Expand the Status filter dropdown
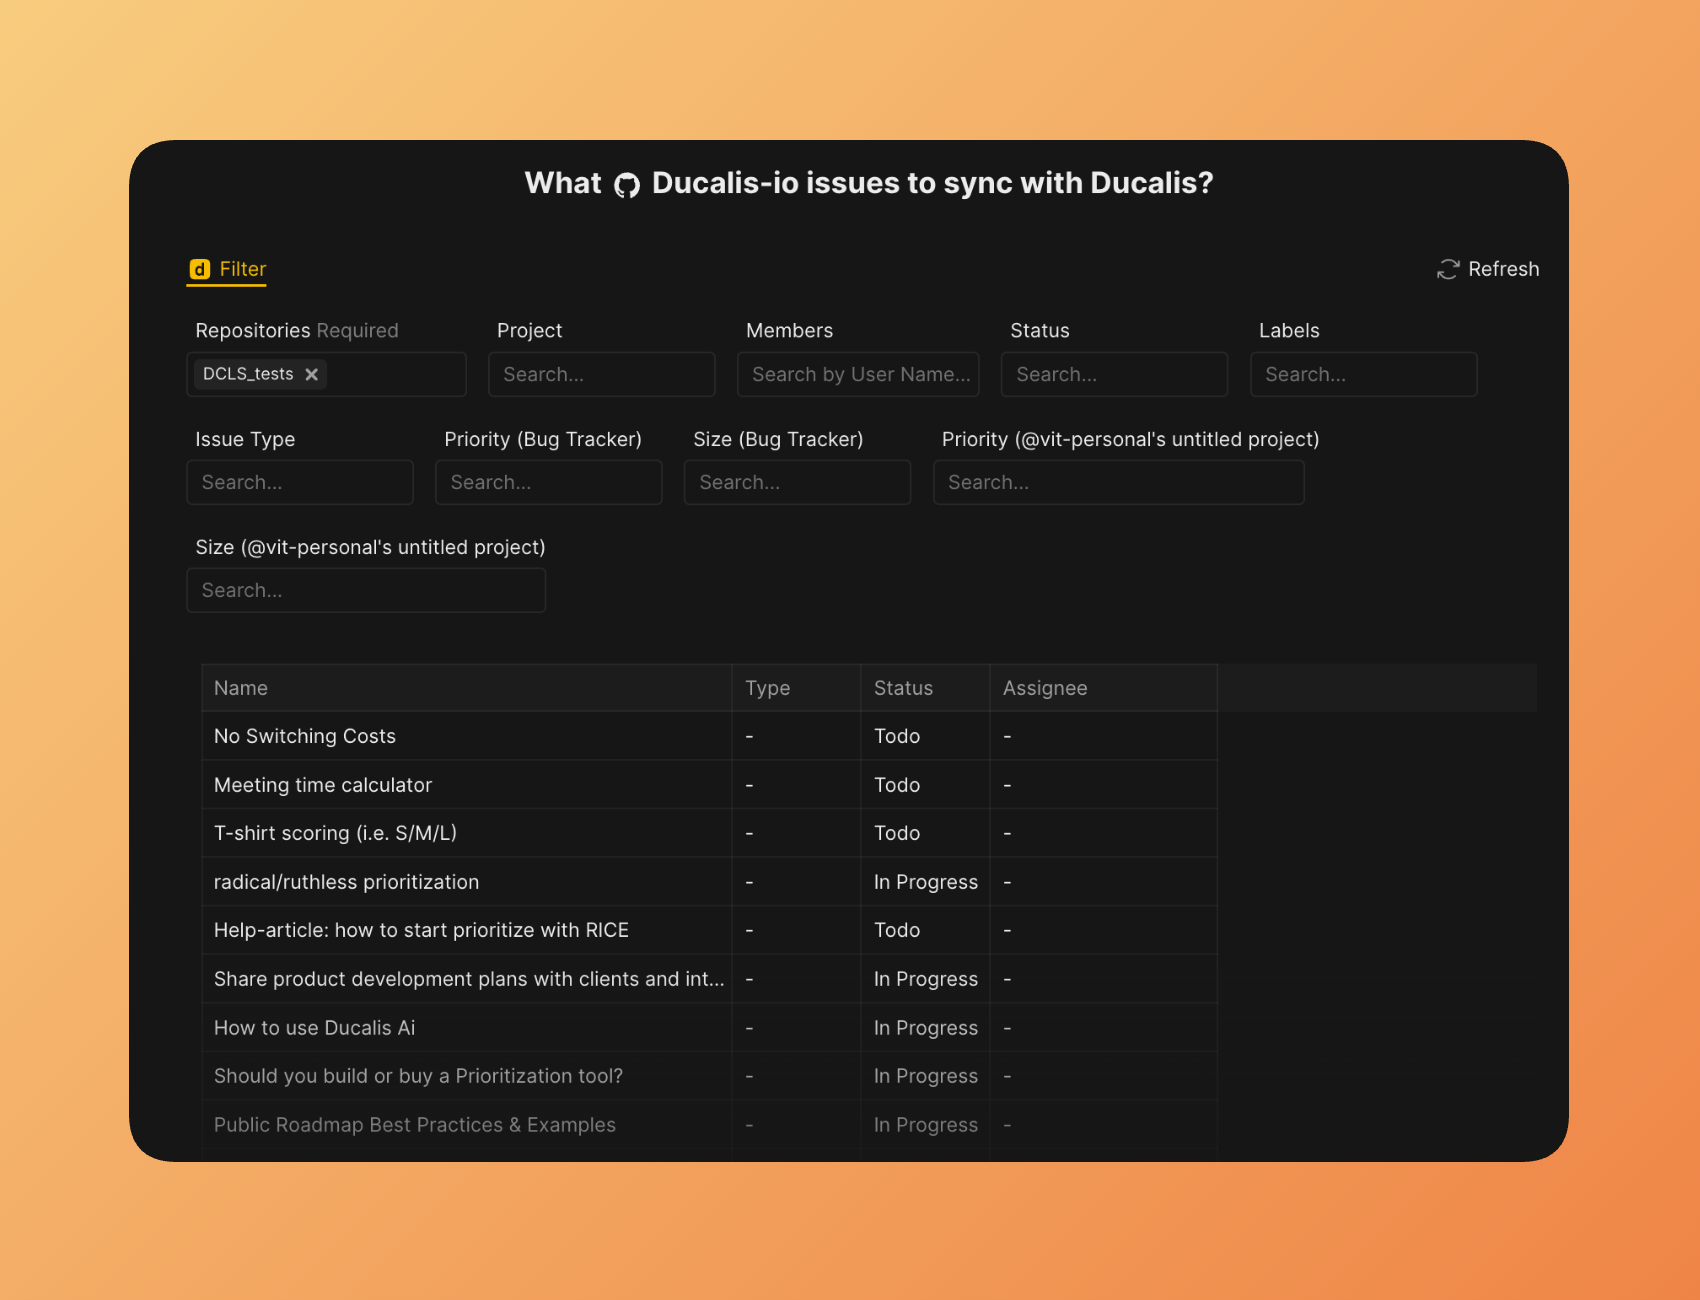 click(1113, 374)
